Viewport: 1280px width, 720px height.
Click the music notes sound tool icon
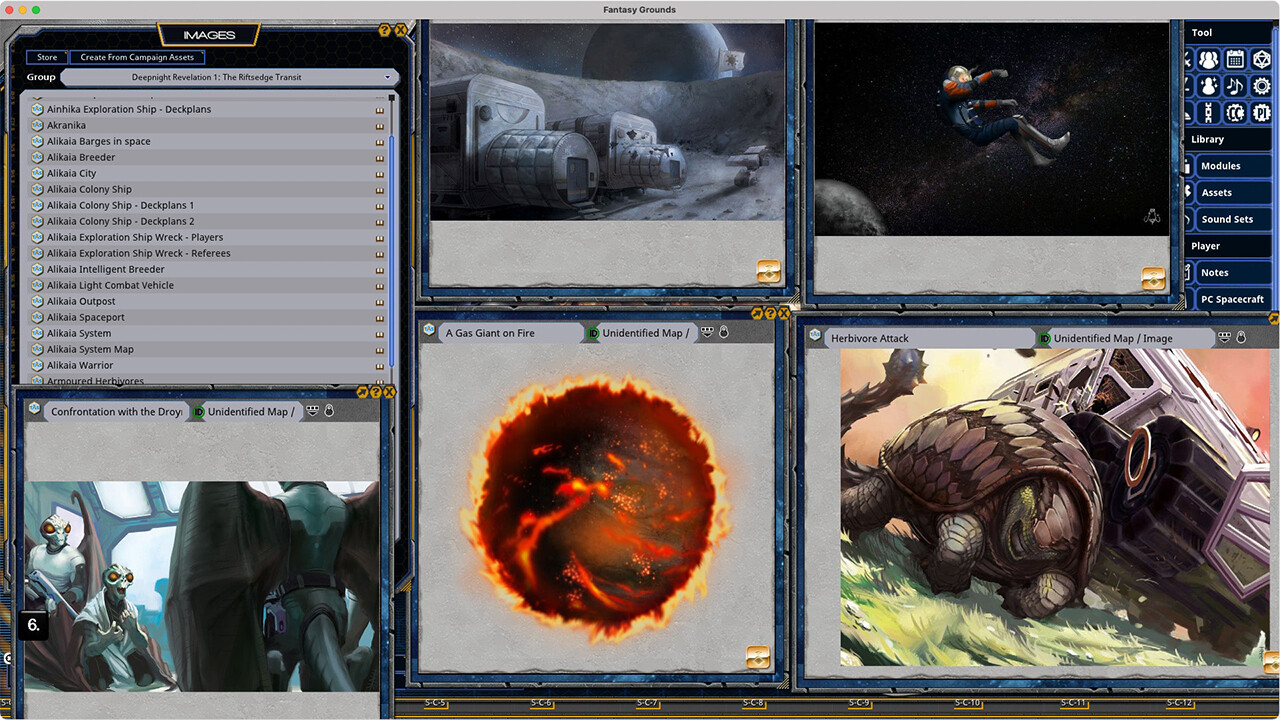point(1235,86)
